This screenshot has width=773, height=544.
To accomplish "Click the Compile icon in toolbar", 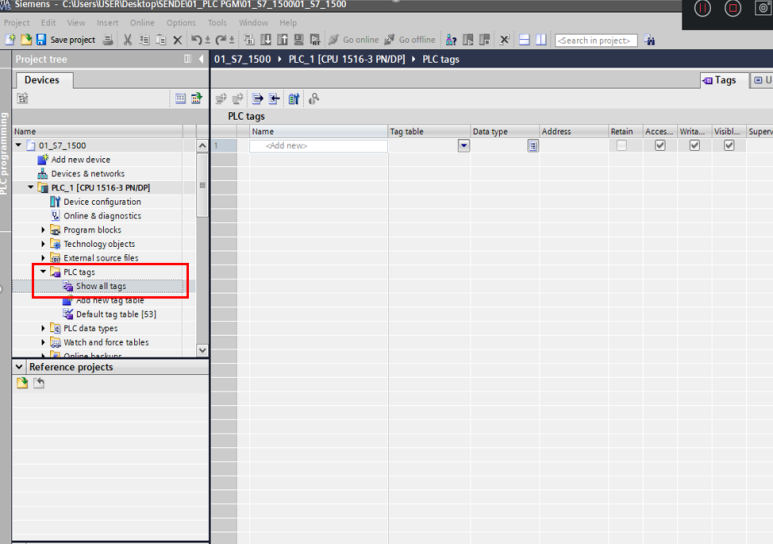I will pos(249,39).
